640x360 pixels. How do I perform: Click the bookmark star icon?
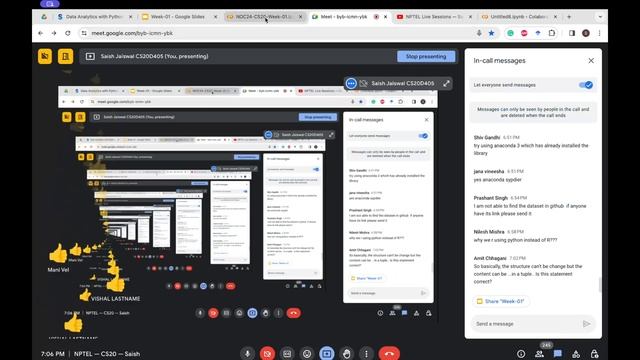491,33
